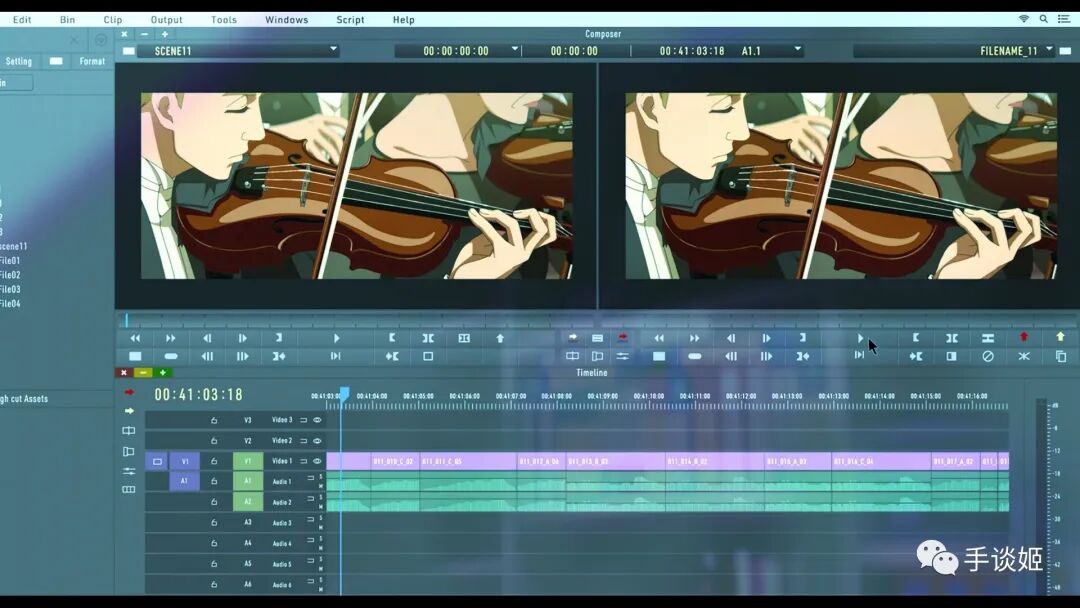Click blue playhead handle on timeline ruler
Screen dimensions: 1080x608
[x=344, y=393]
